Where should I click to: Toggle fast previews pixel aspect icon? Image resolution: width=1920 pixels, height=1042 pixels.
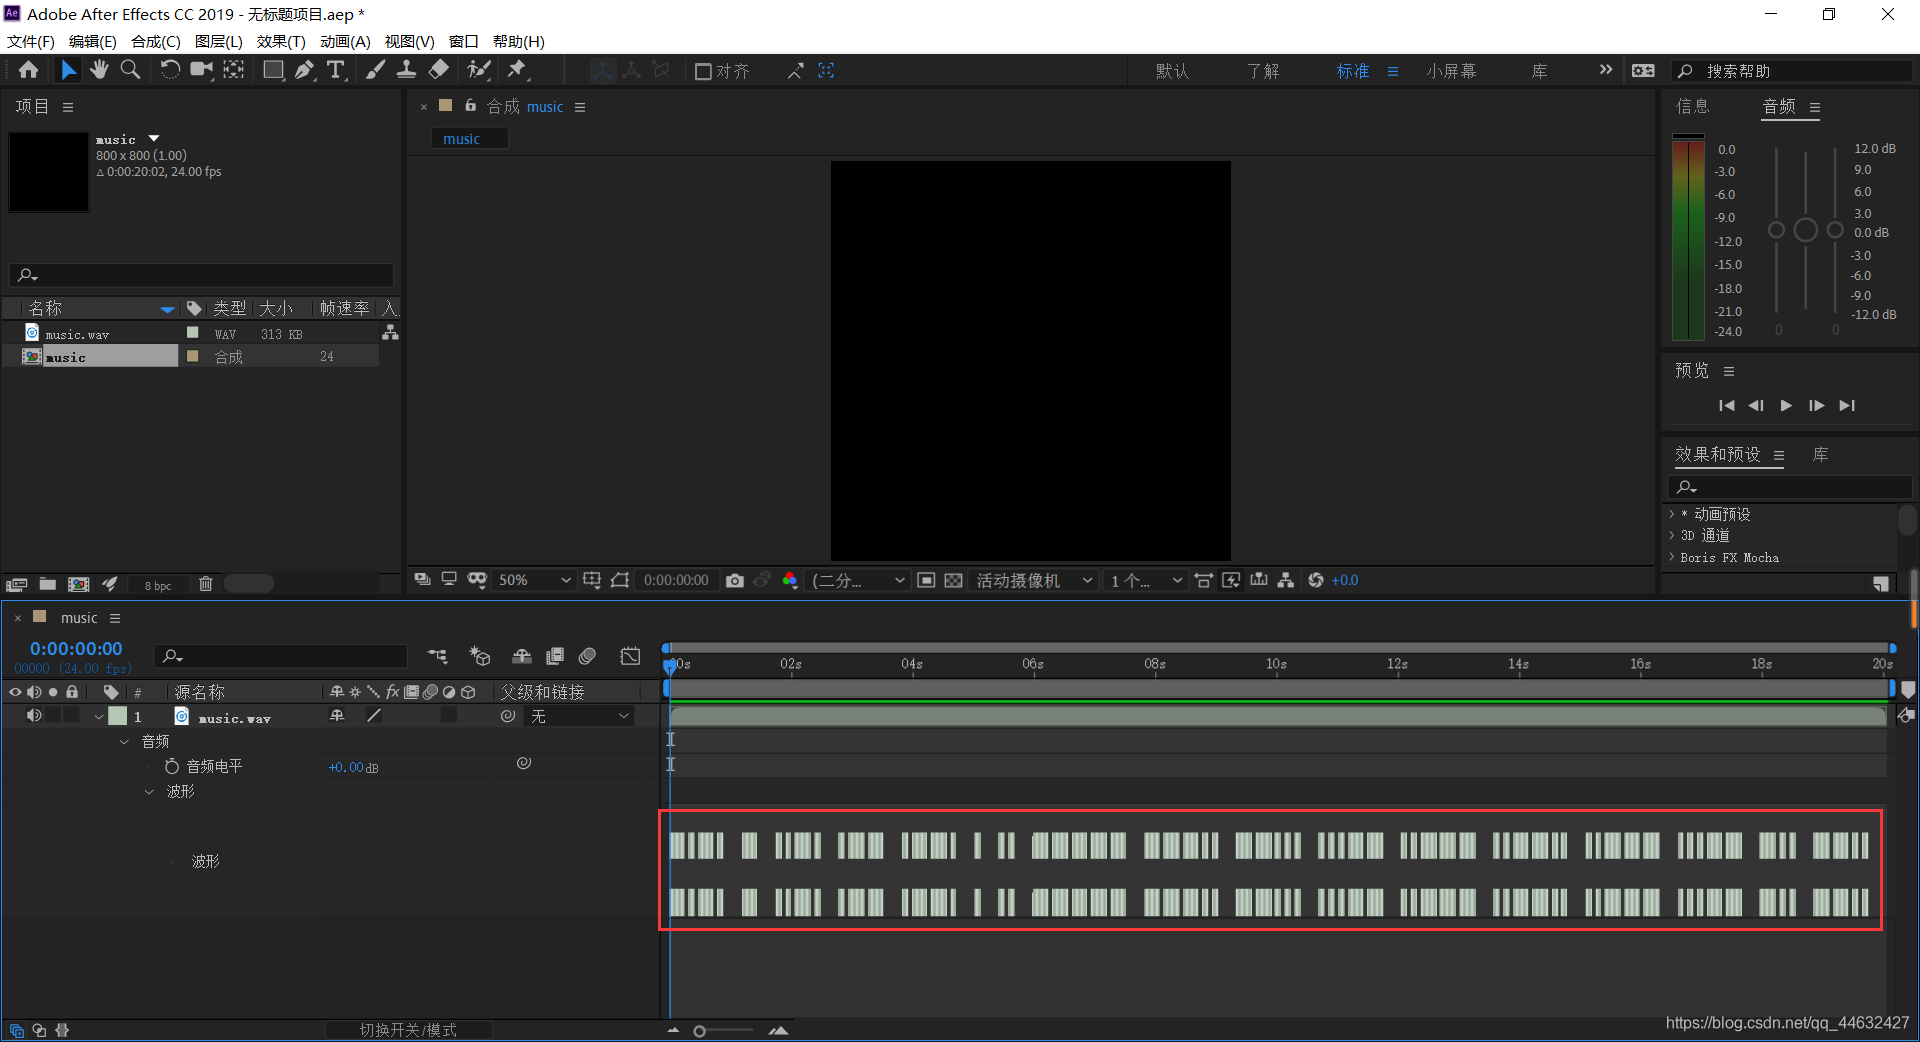coord(1231,580)
